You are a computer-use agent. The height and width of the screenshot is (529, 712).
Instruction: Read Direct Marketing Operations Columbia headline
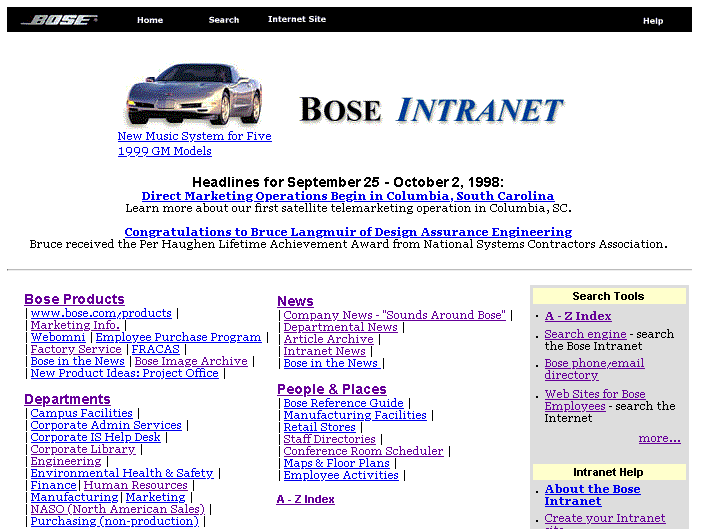347,196
